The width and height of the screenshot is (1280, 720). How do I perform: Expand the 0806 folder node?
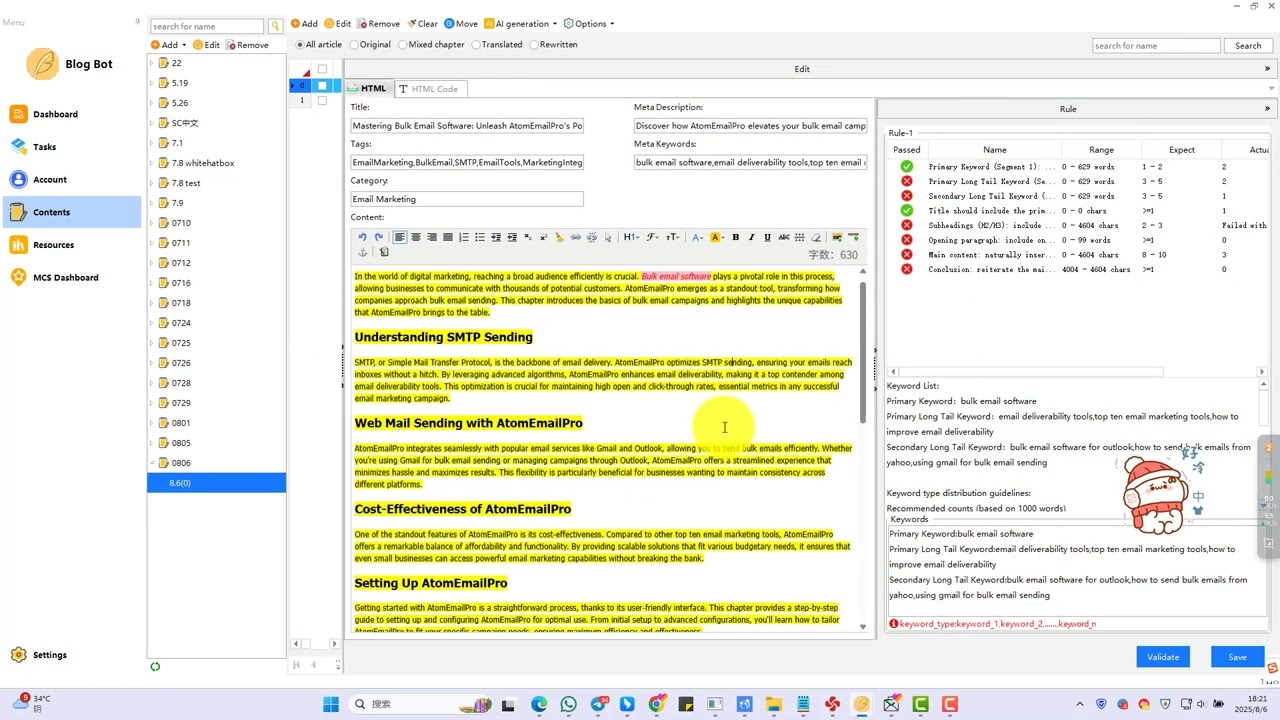tap(152, 463)
